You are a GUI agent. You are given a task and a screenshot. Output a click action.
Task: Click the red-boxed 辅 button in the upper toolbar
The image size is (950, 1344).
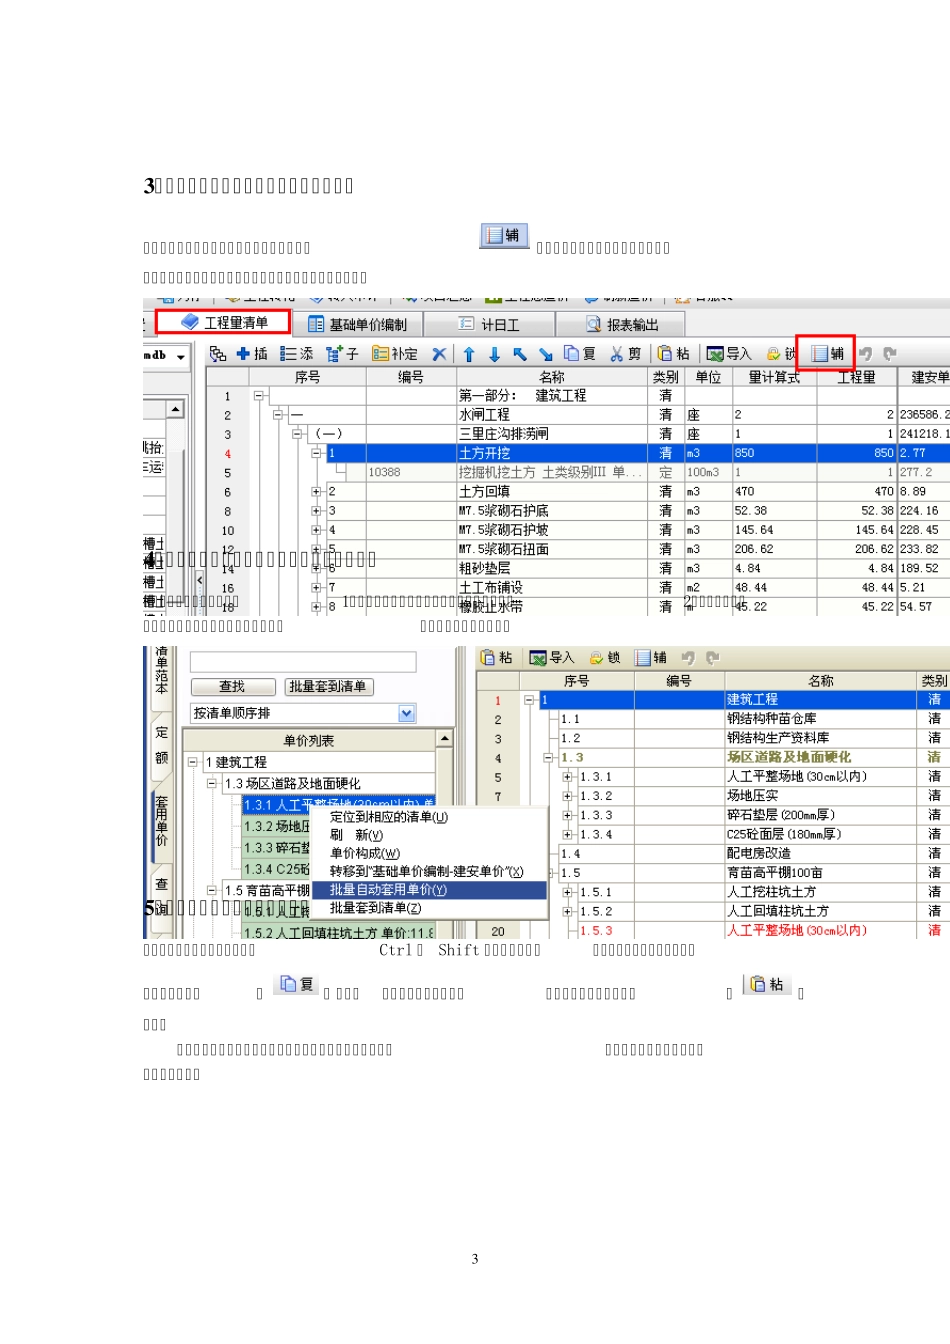[827, 354]
